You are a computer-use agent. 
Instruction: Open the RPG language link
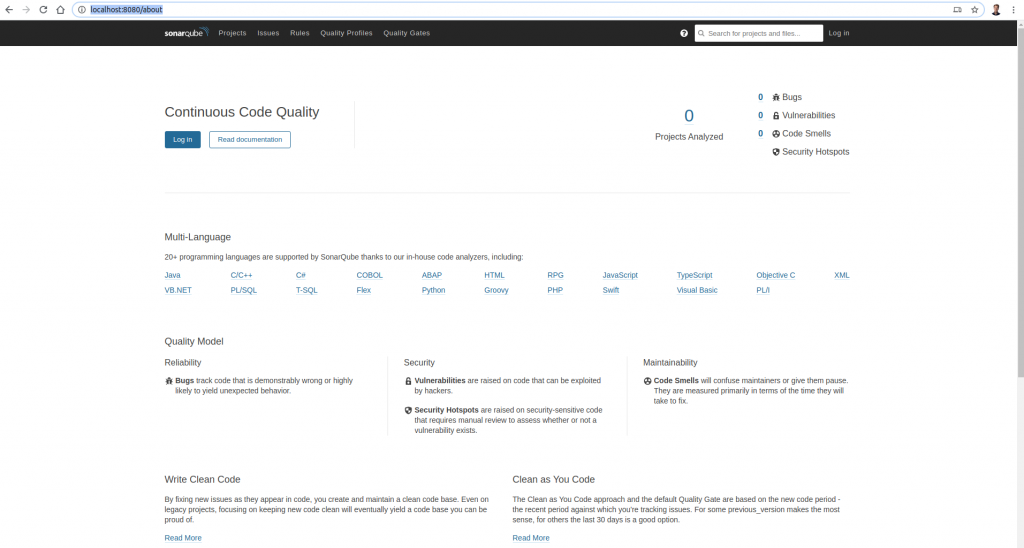555,276
